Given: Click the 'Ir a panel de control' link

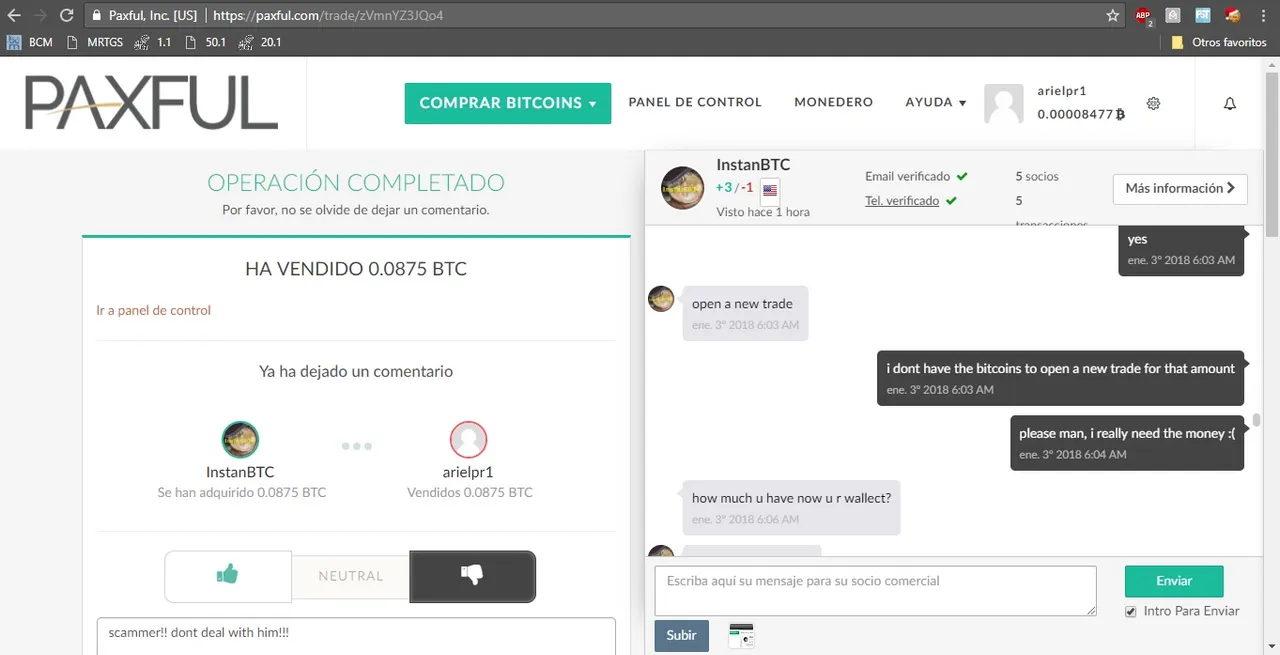Looking at the screenshot, I should (x=154, y=310).
